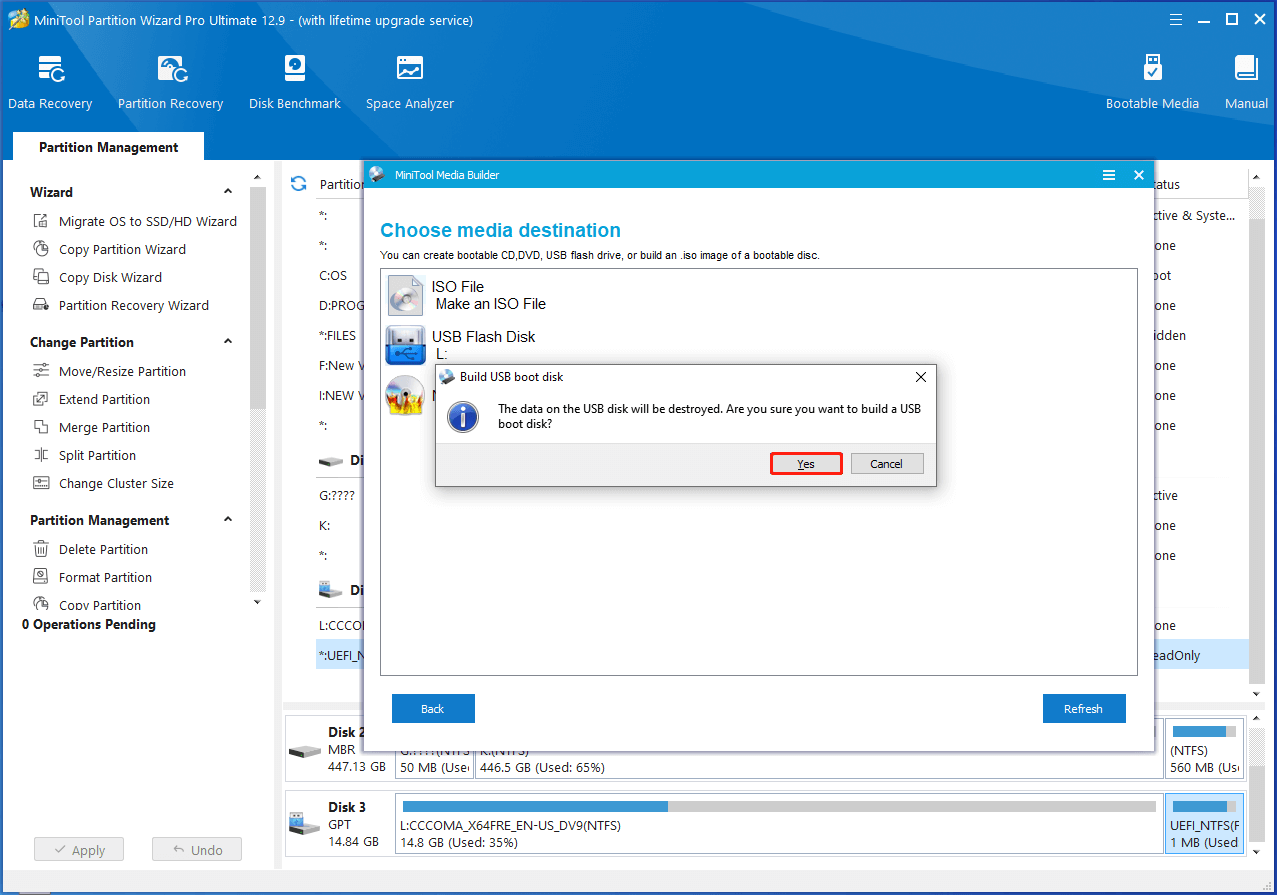
Task: Start Copy Disk Wizard
Action: pyautogui.click(x=97, y=277)
